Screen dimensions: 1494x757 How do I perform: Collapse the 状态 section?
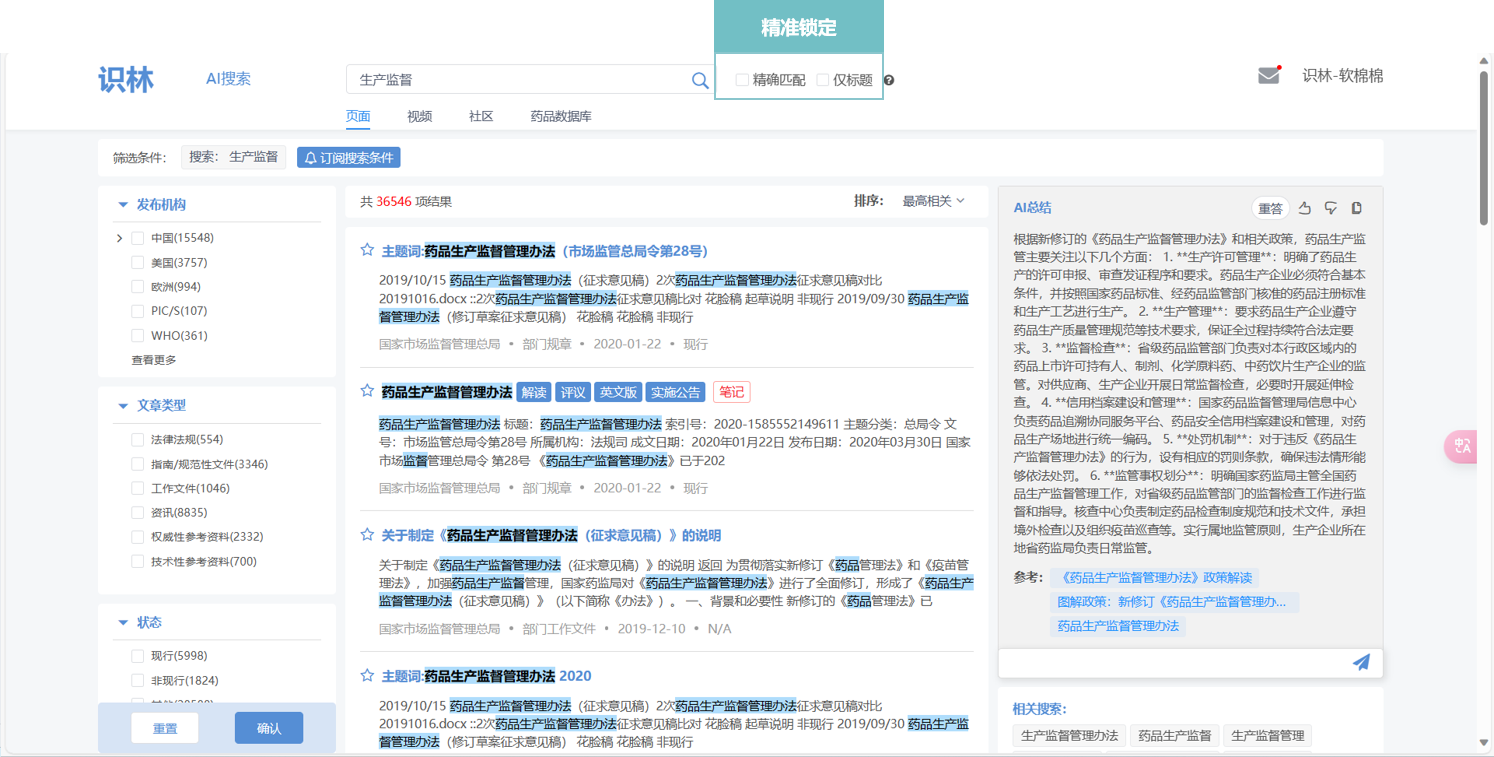click(x=123, y=623)
